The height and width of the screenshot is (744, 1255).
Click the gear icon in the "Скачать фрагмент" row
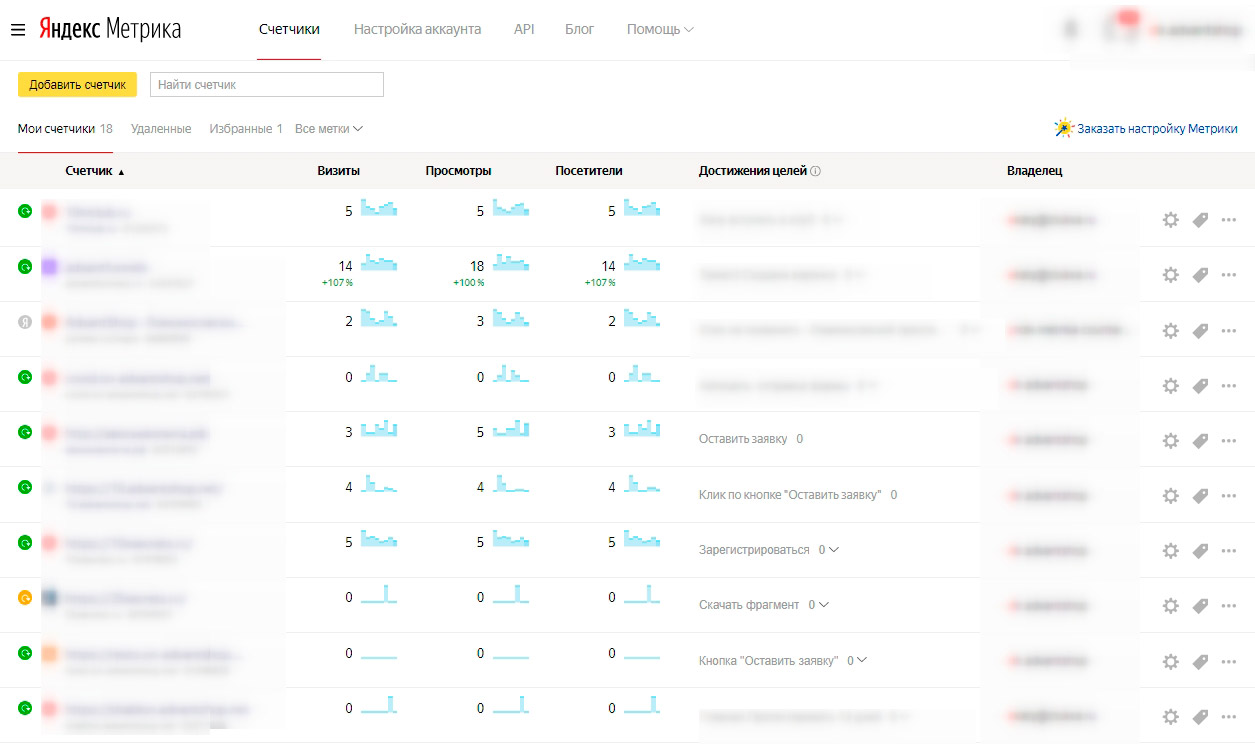pos(1170,605)
